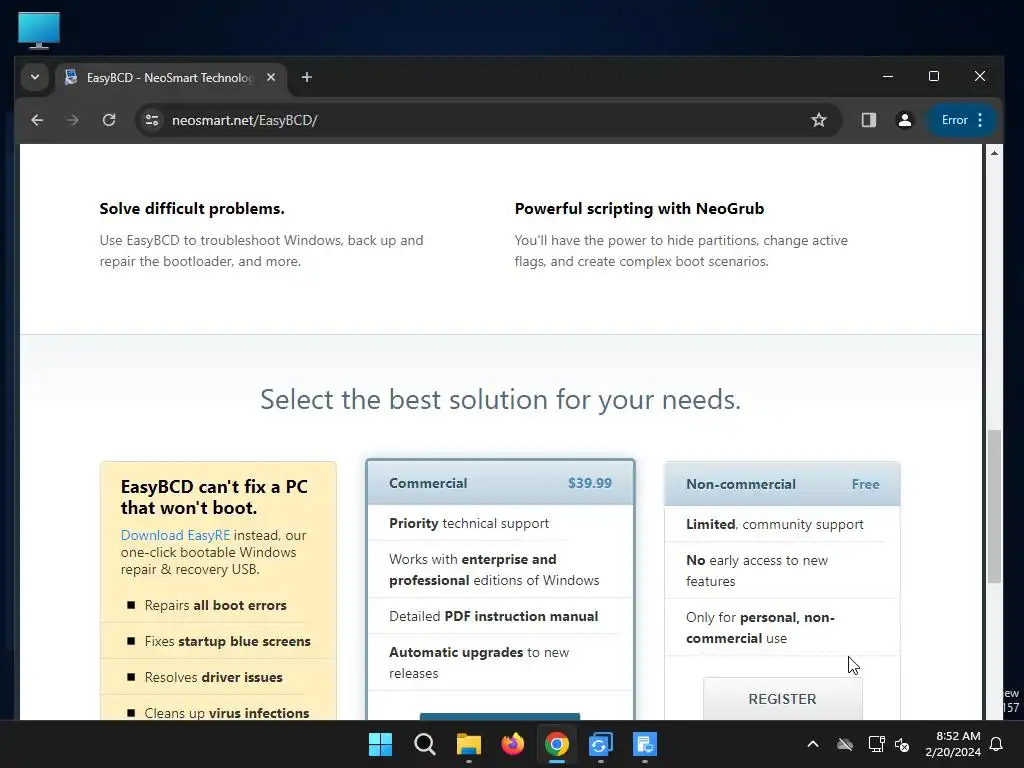Screen dimensions: 1024x768
Task: Click 'Limited, community support' row
Action: pos(775,524)
